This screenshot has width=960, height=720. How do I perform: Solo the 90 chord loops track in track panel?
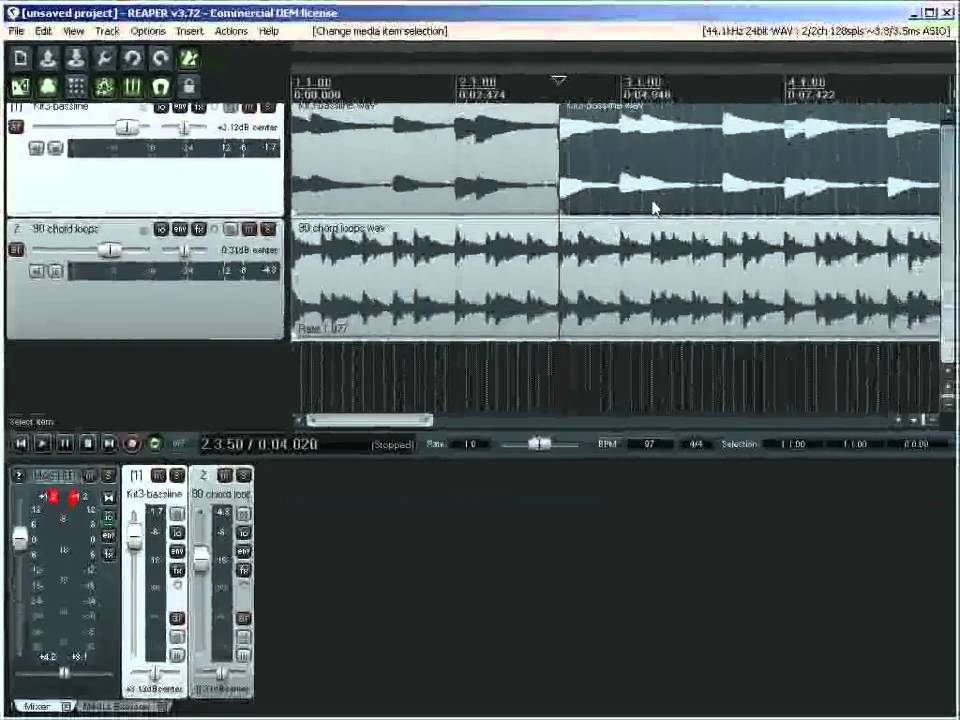coord(268,229)
